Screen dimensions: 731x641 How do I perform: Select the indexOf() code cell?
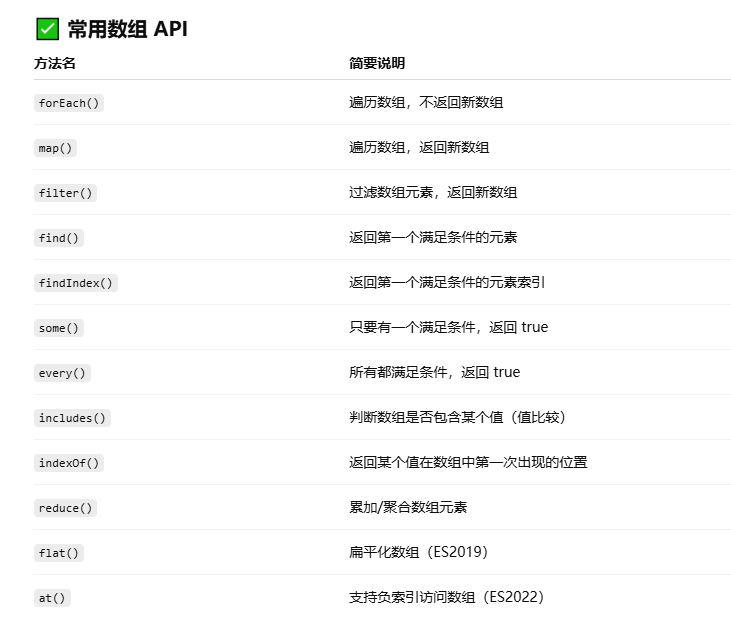click(69, 463)
